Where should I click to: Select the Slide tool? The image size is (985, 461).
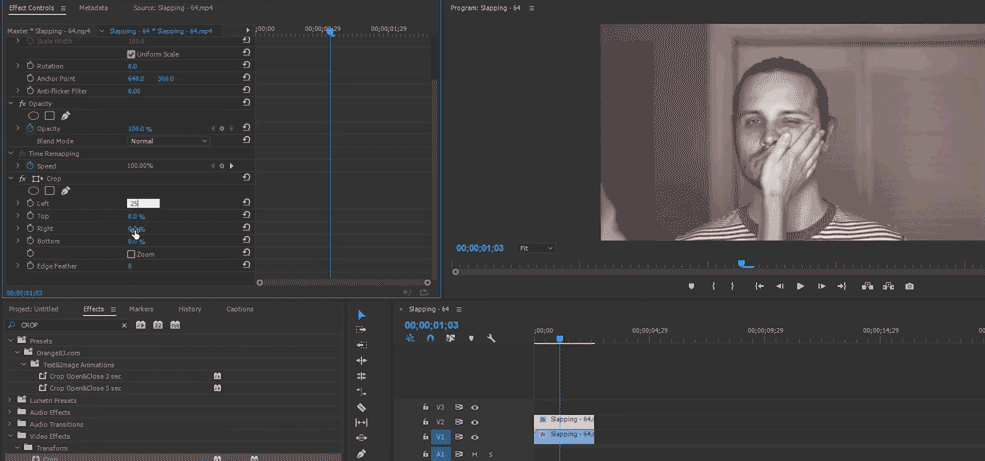click(x=361, y=438)
